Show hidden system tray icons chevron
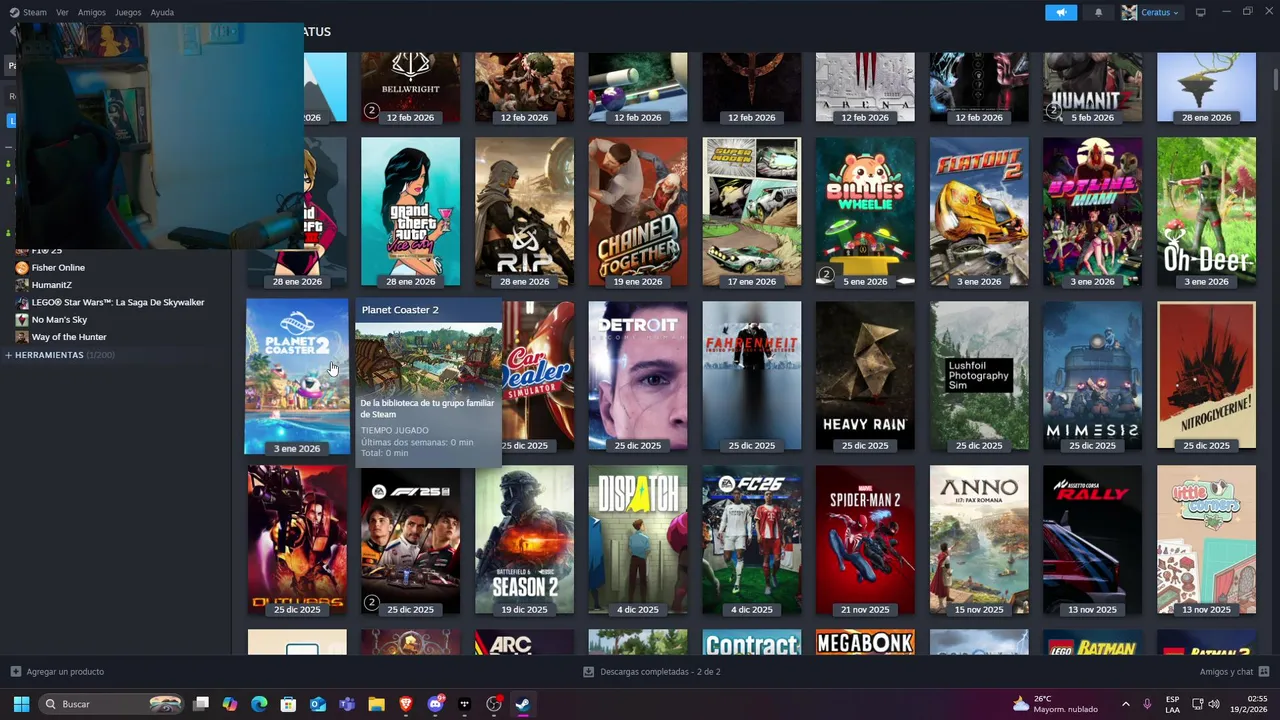 coord(1125,704)
